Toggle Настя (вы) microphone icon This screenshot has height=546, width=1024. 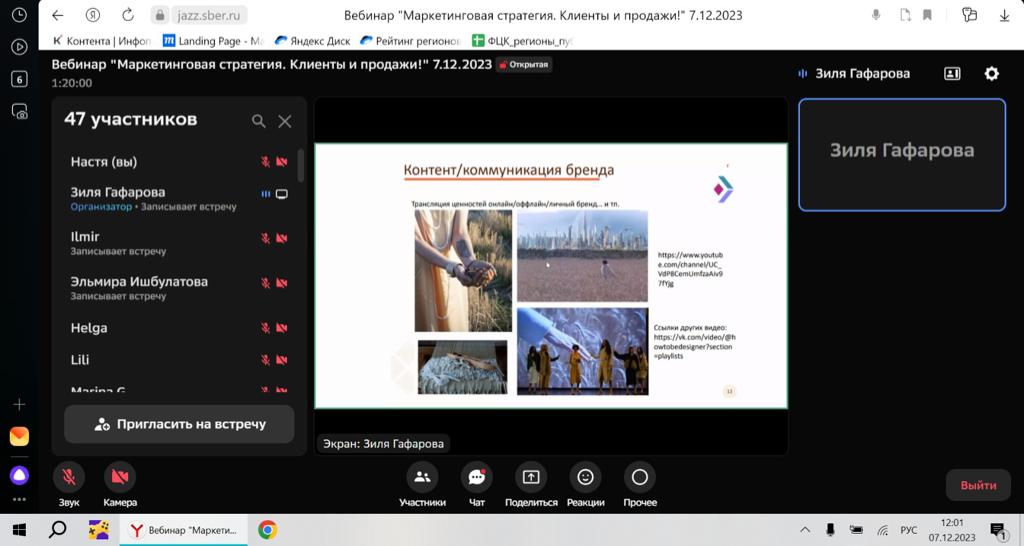tap(266, 161)
